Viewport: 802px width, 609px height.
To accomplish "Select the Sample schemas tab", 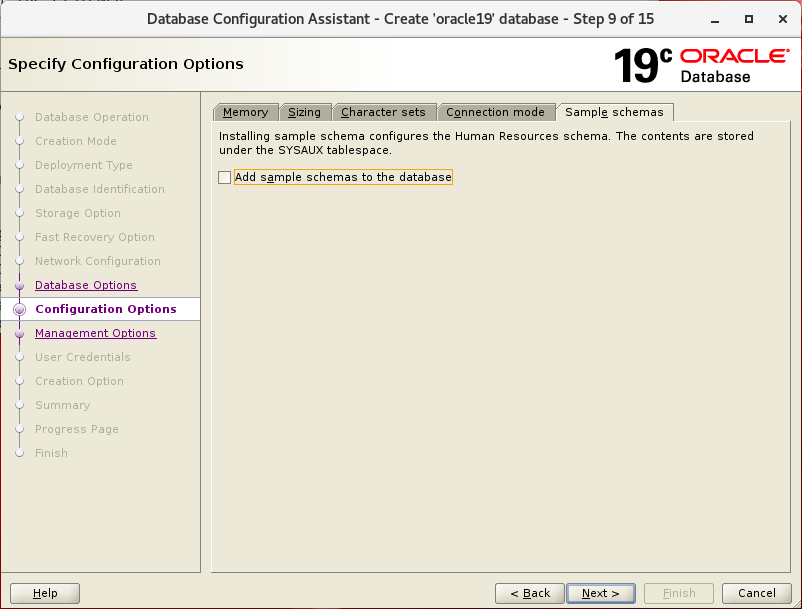I will (614, 112).
